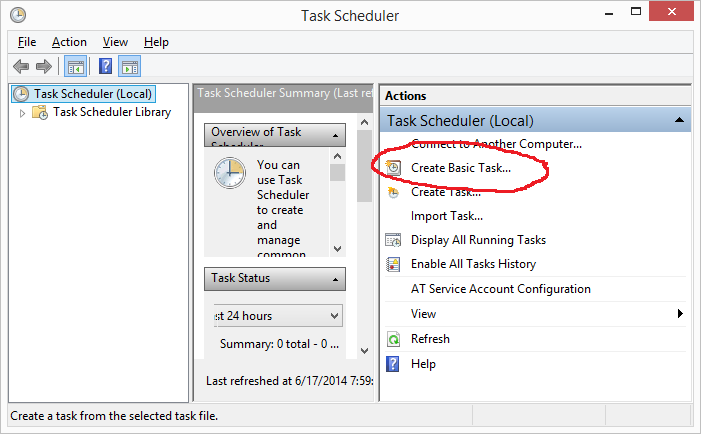Click the summary pane vertical scrollbar thumb
This screenshot has height=434, width=701.
[x=364, y=166]
